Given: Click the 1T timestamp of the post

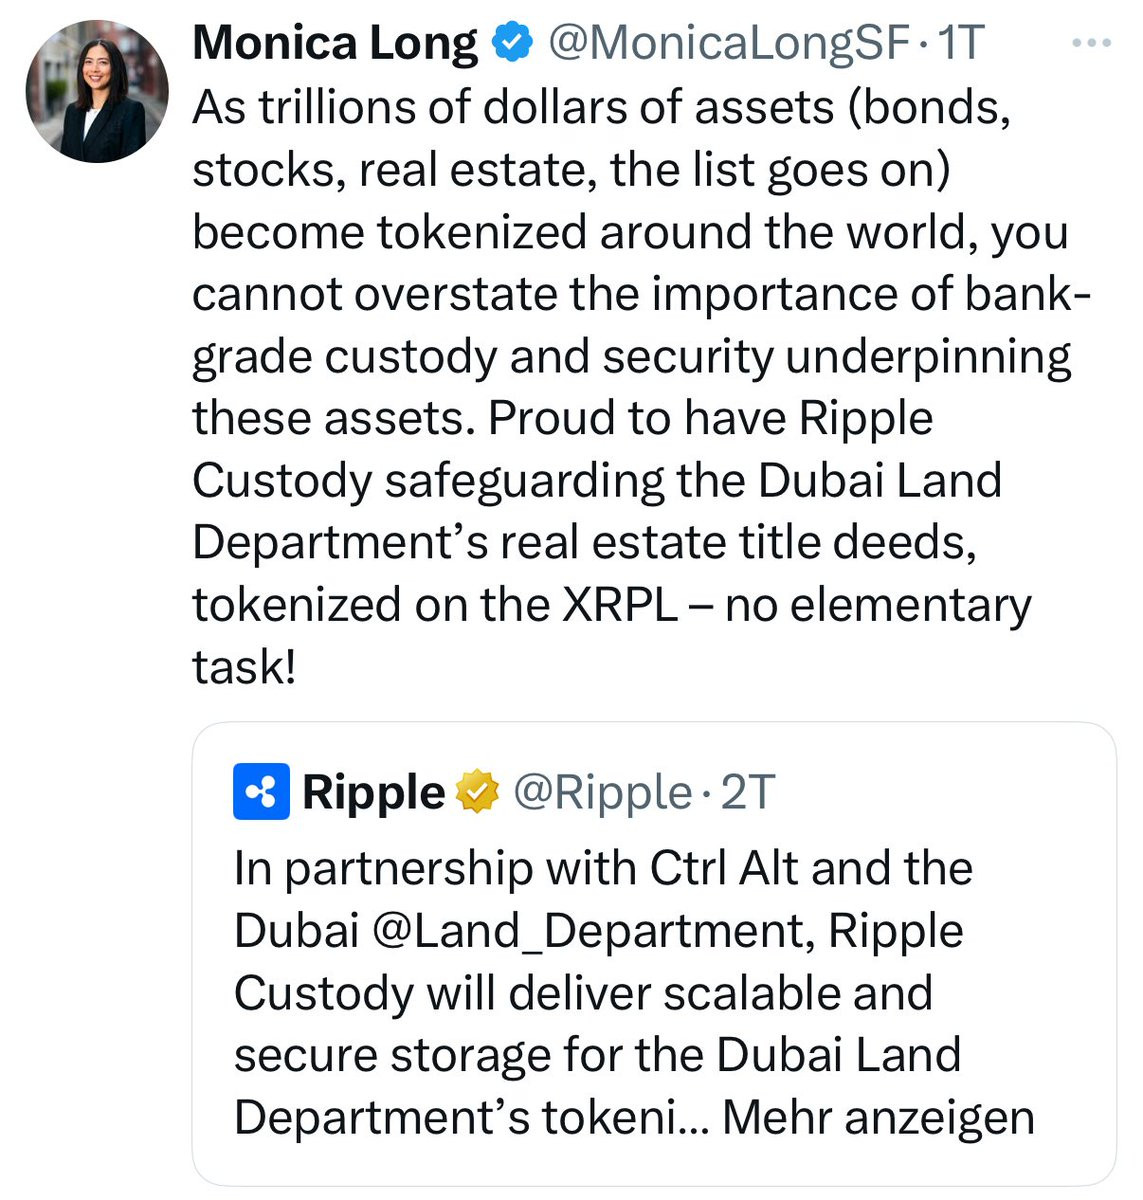Looking at the screenshot, I should point(960,43).
